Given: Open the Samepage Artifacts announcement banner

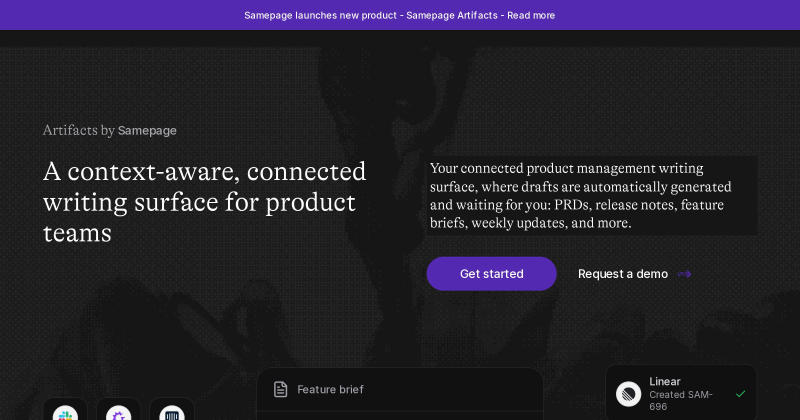Looking at the screenshot, I should pos(399,15).
